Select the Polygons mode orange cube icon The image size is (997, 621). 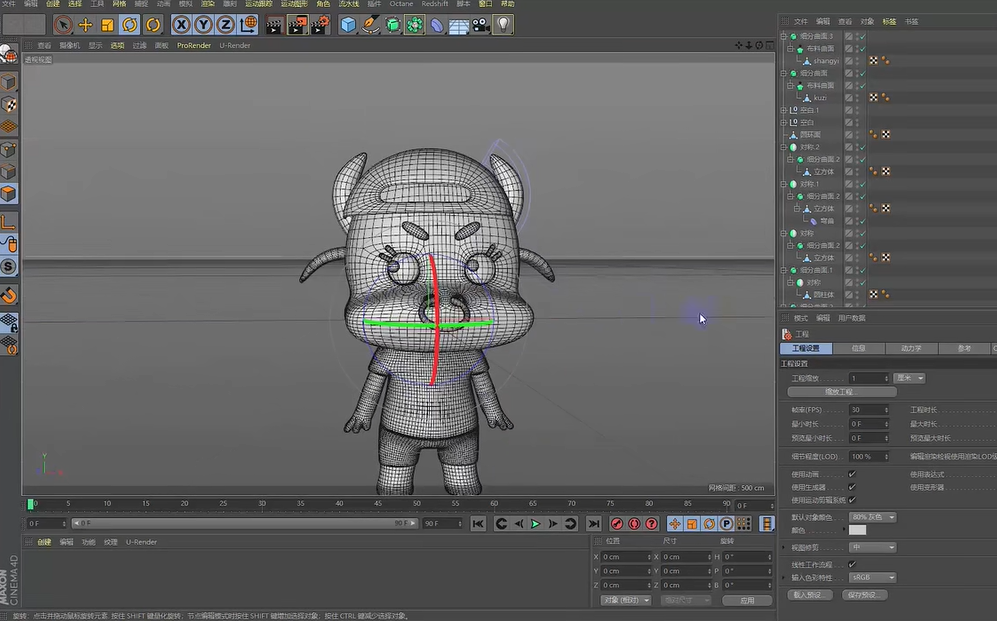tap(9, 193)
